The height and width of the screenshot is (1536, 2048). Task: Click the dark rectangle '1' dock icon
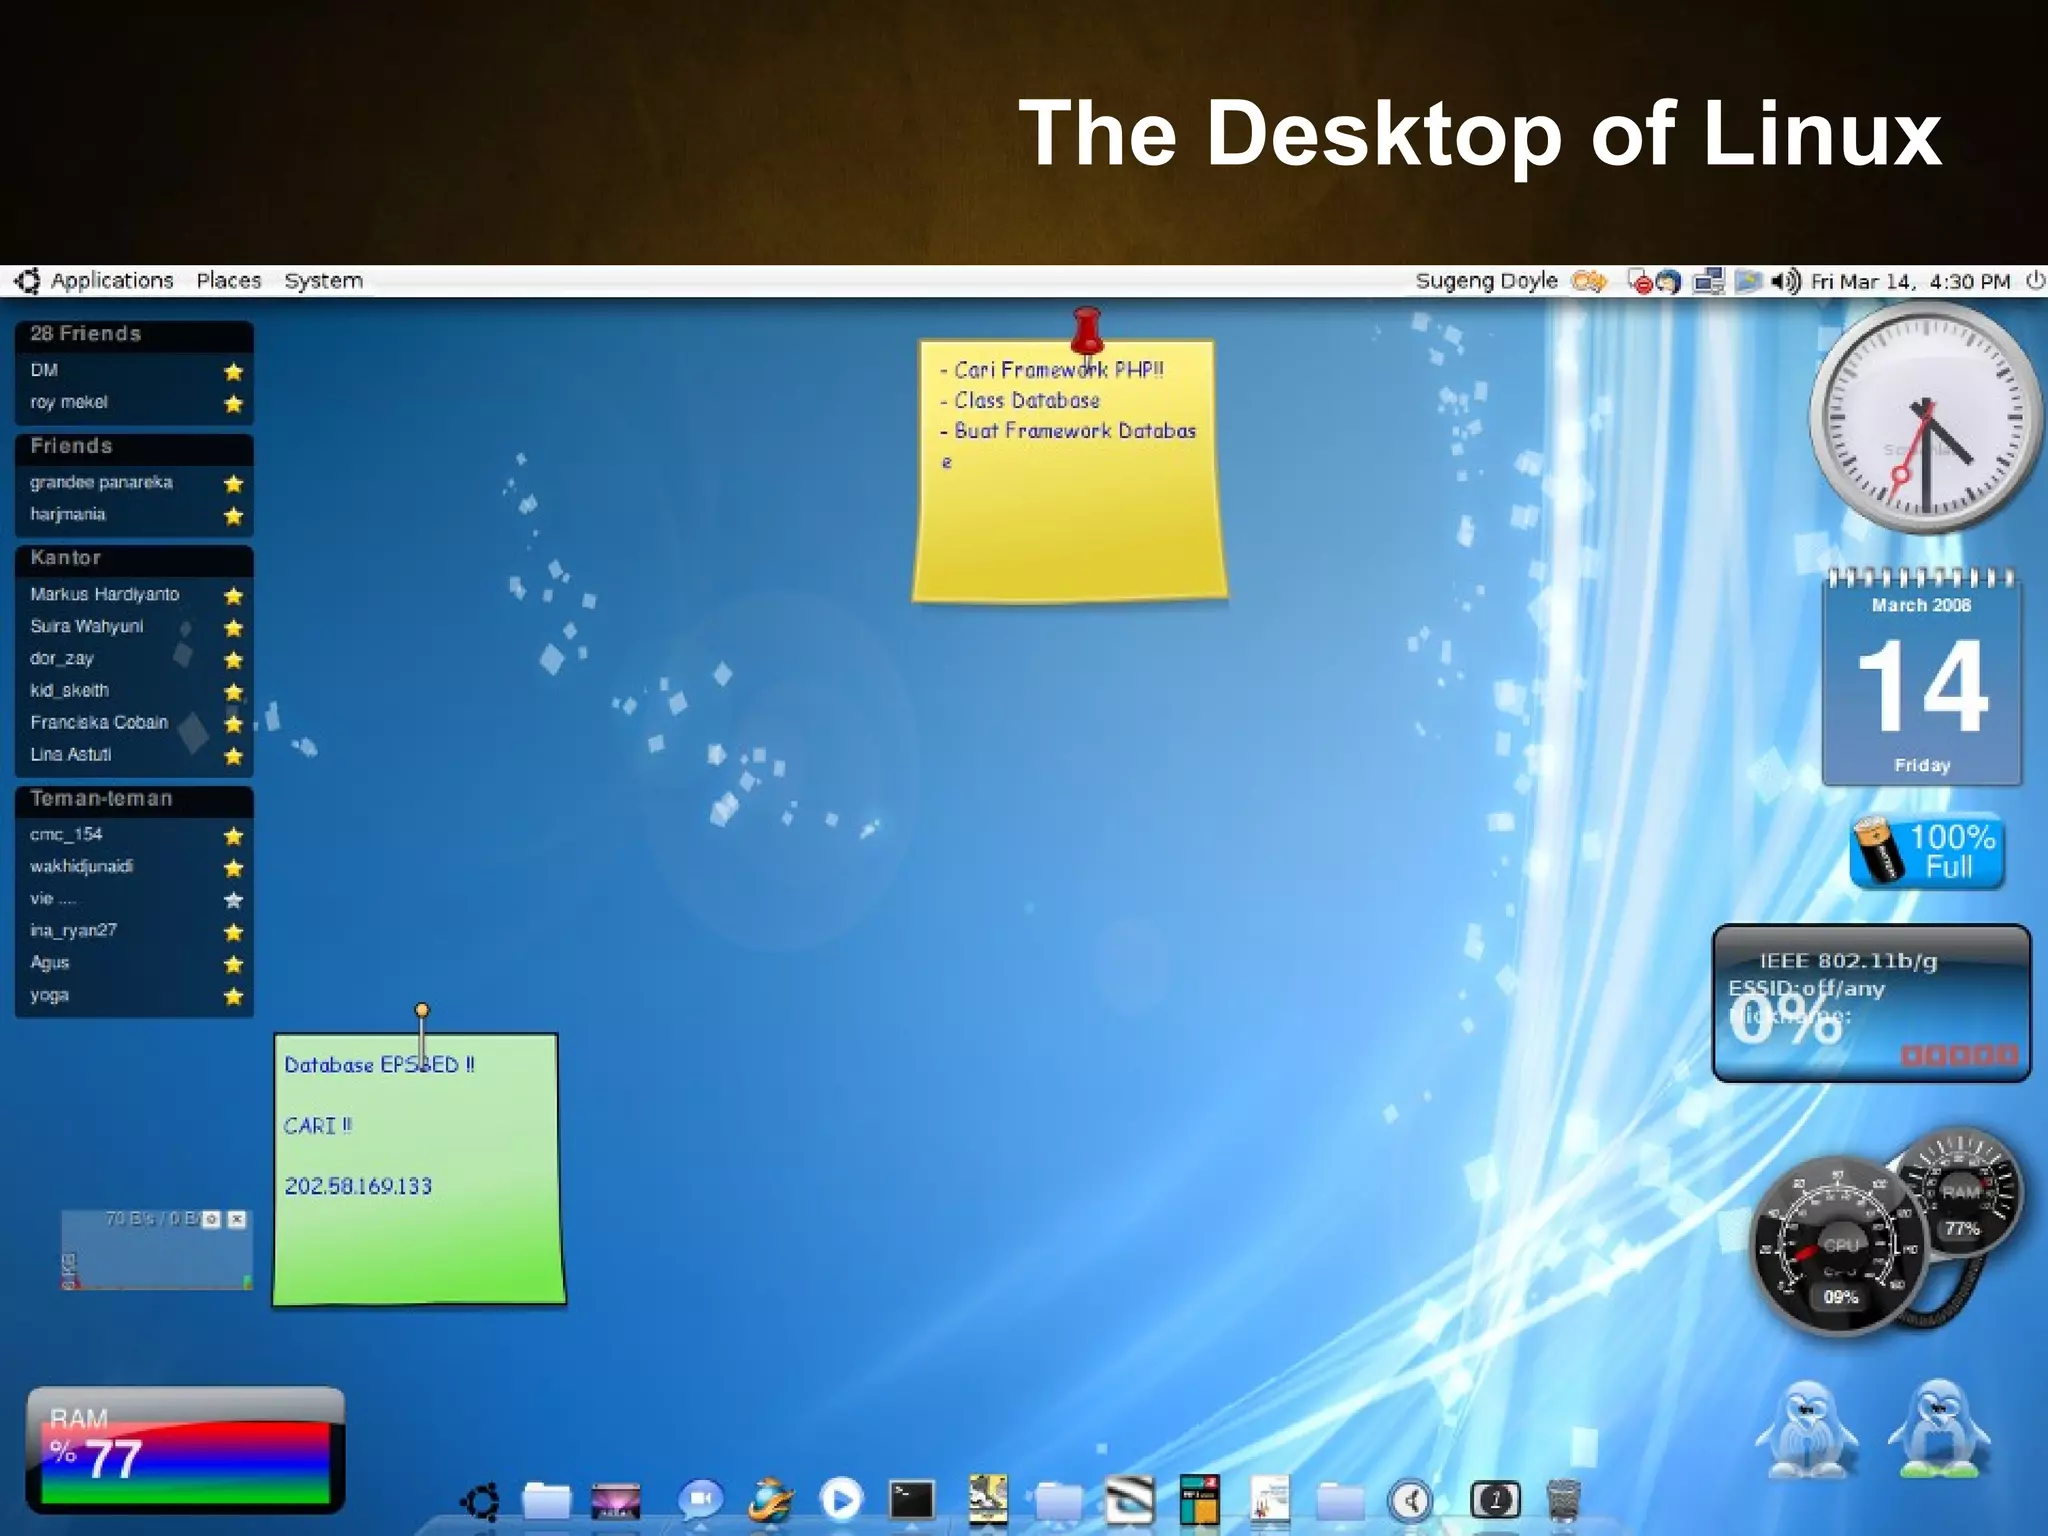click(1495, 1501)
